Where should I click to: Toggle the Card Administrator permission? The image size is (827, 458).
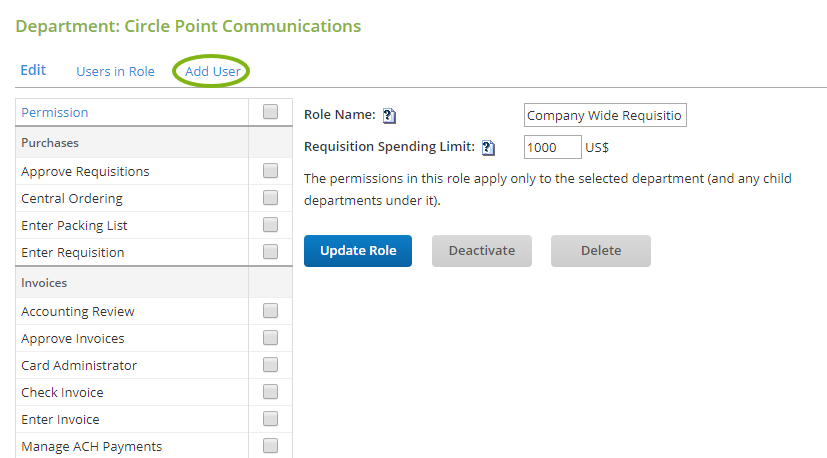(x=270, y=365)
